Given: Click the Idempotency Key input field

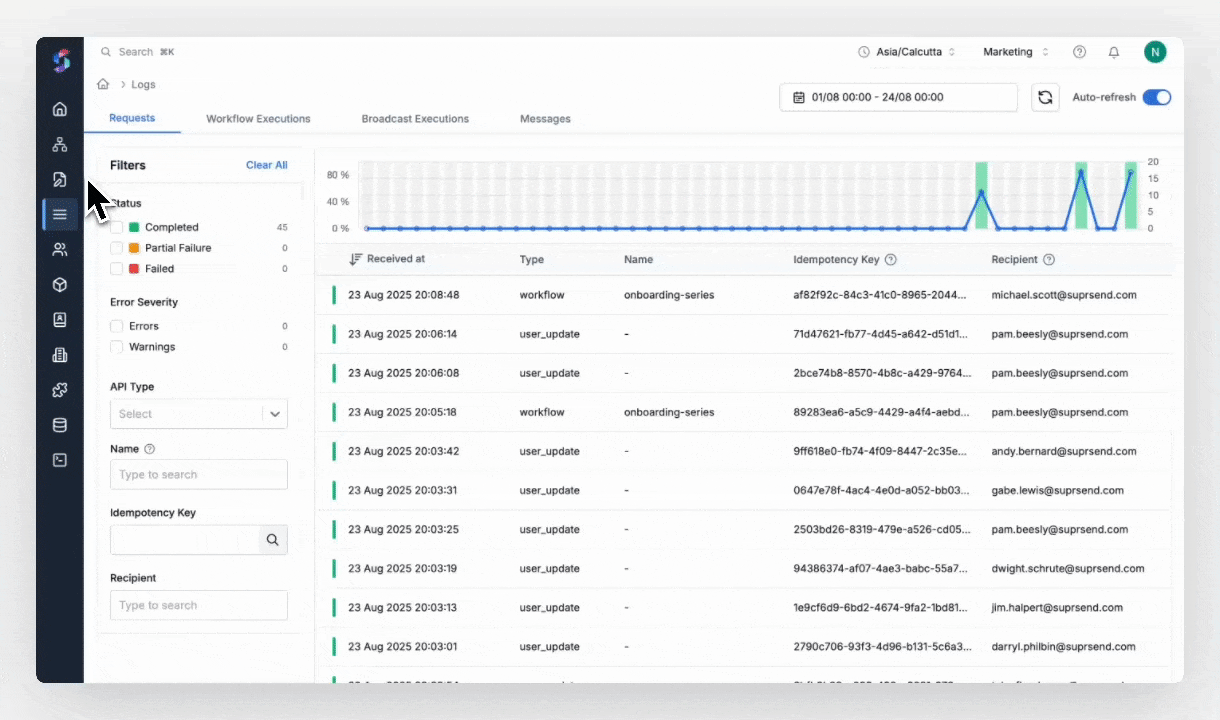Looking at the screenshot, I should pyautogui.click(x=184, y=540).
